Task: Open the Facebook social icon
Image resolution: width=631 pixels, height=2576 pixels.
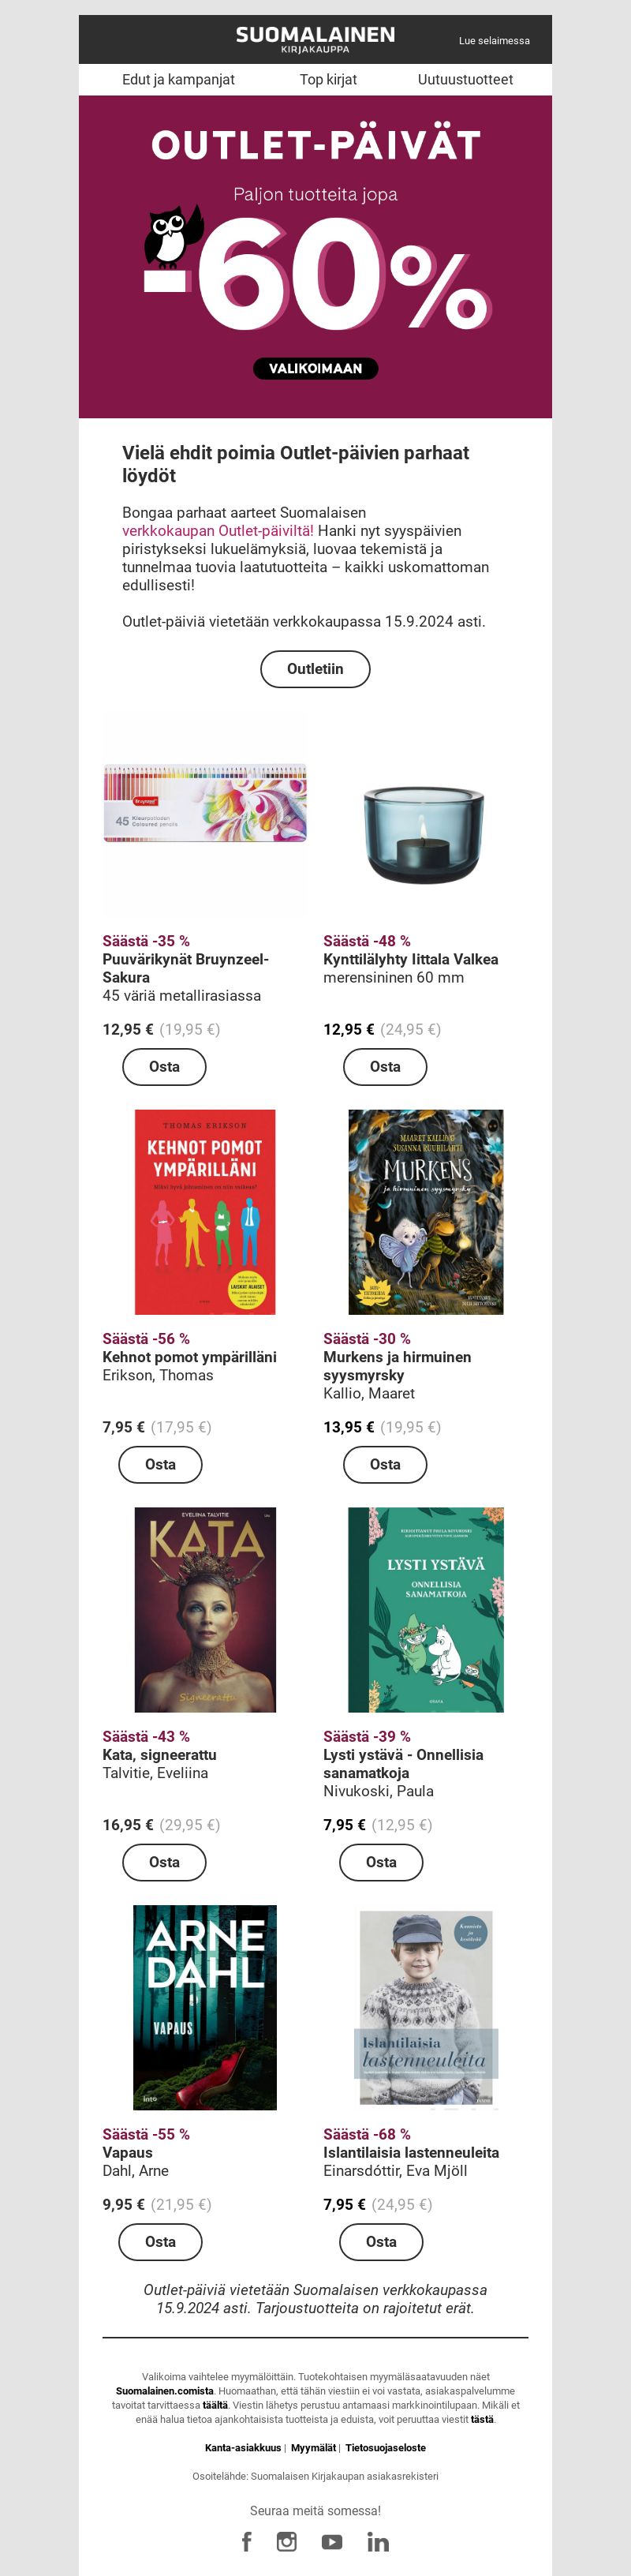Action: (x=246, y=2541)
